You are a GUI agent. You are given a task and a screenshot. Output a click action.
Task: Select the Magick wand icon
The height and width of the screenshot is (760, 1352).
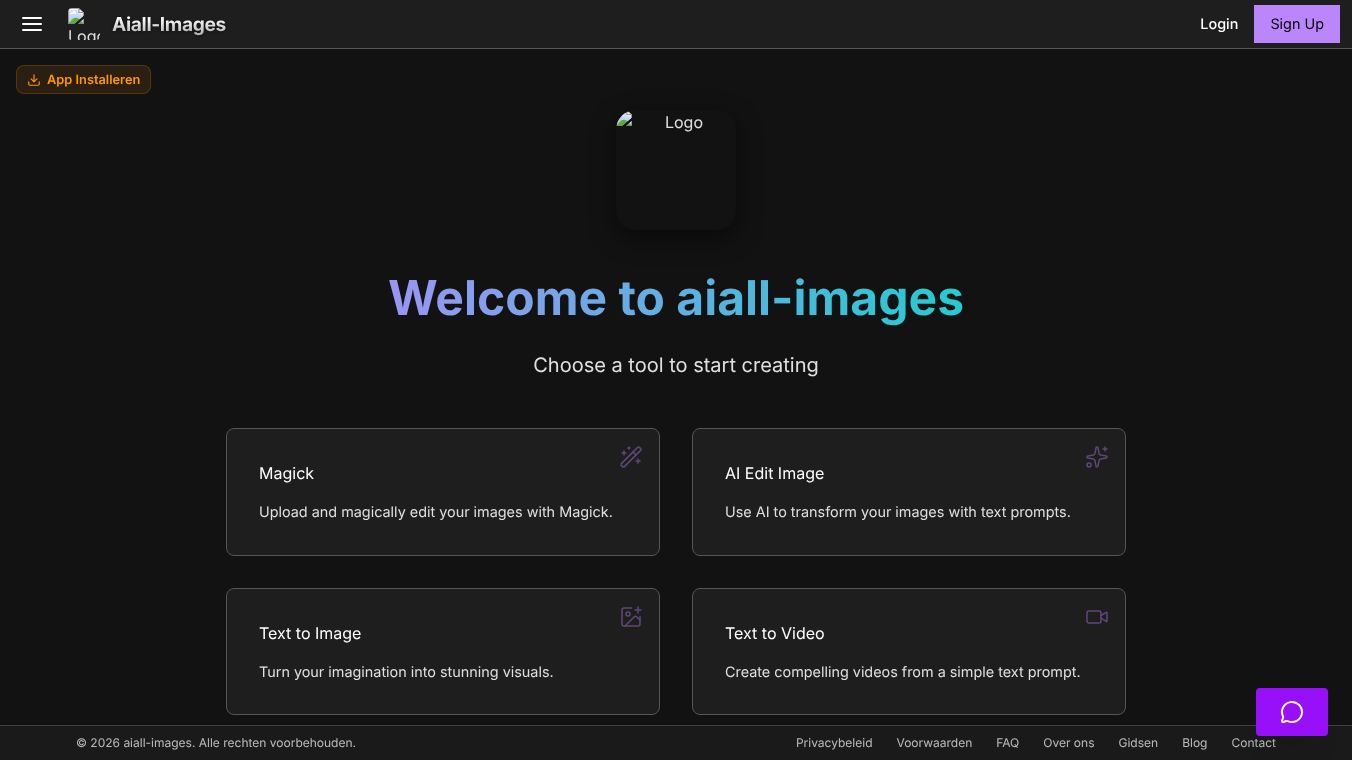[631, 457]
